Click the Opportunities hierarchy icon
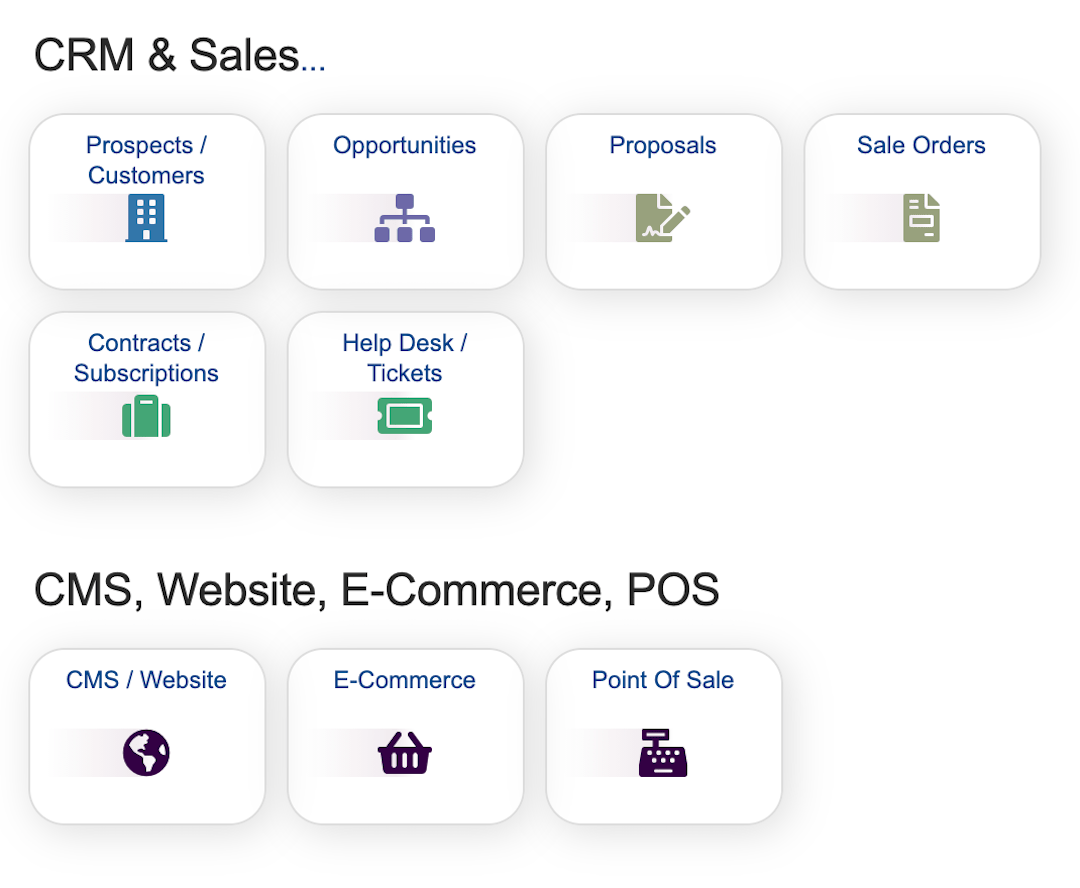 [x=405, y=218]
